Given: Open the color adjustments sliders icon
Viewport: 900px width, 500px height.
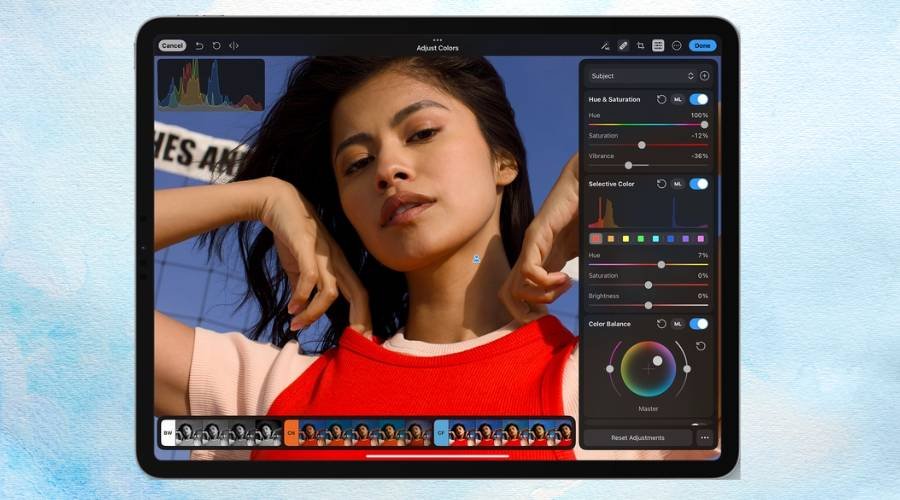Looking at the screenshot, I should tap(658, 45).
